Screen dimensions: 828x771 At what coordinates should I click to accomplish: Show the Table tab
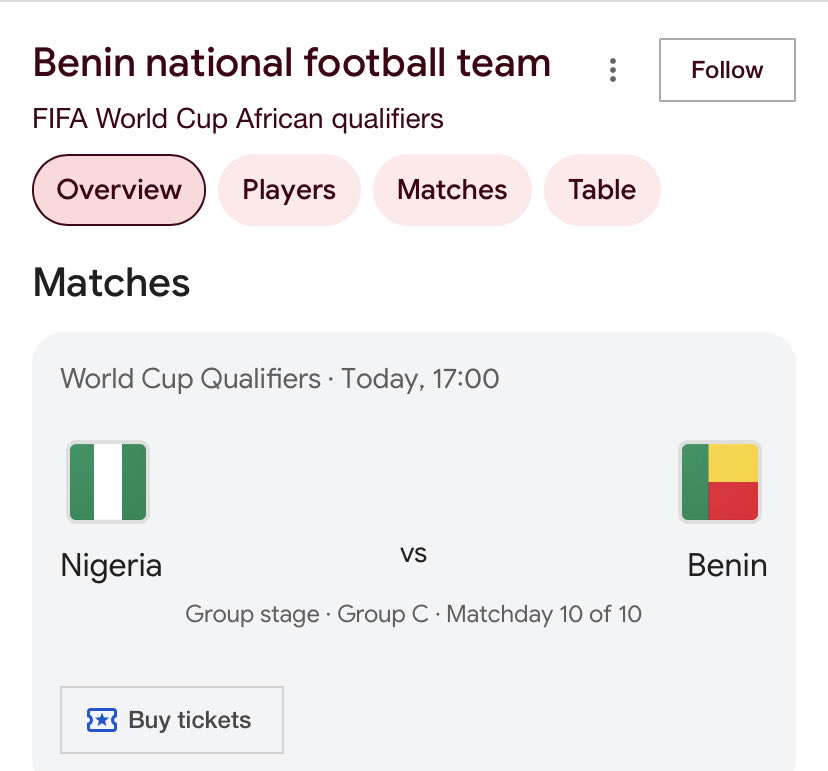602,190
